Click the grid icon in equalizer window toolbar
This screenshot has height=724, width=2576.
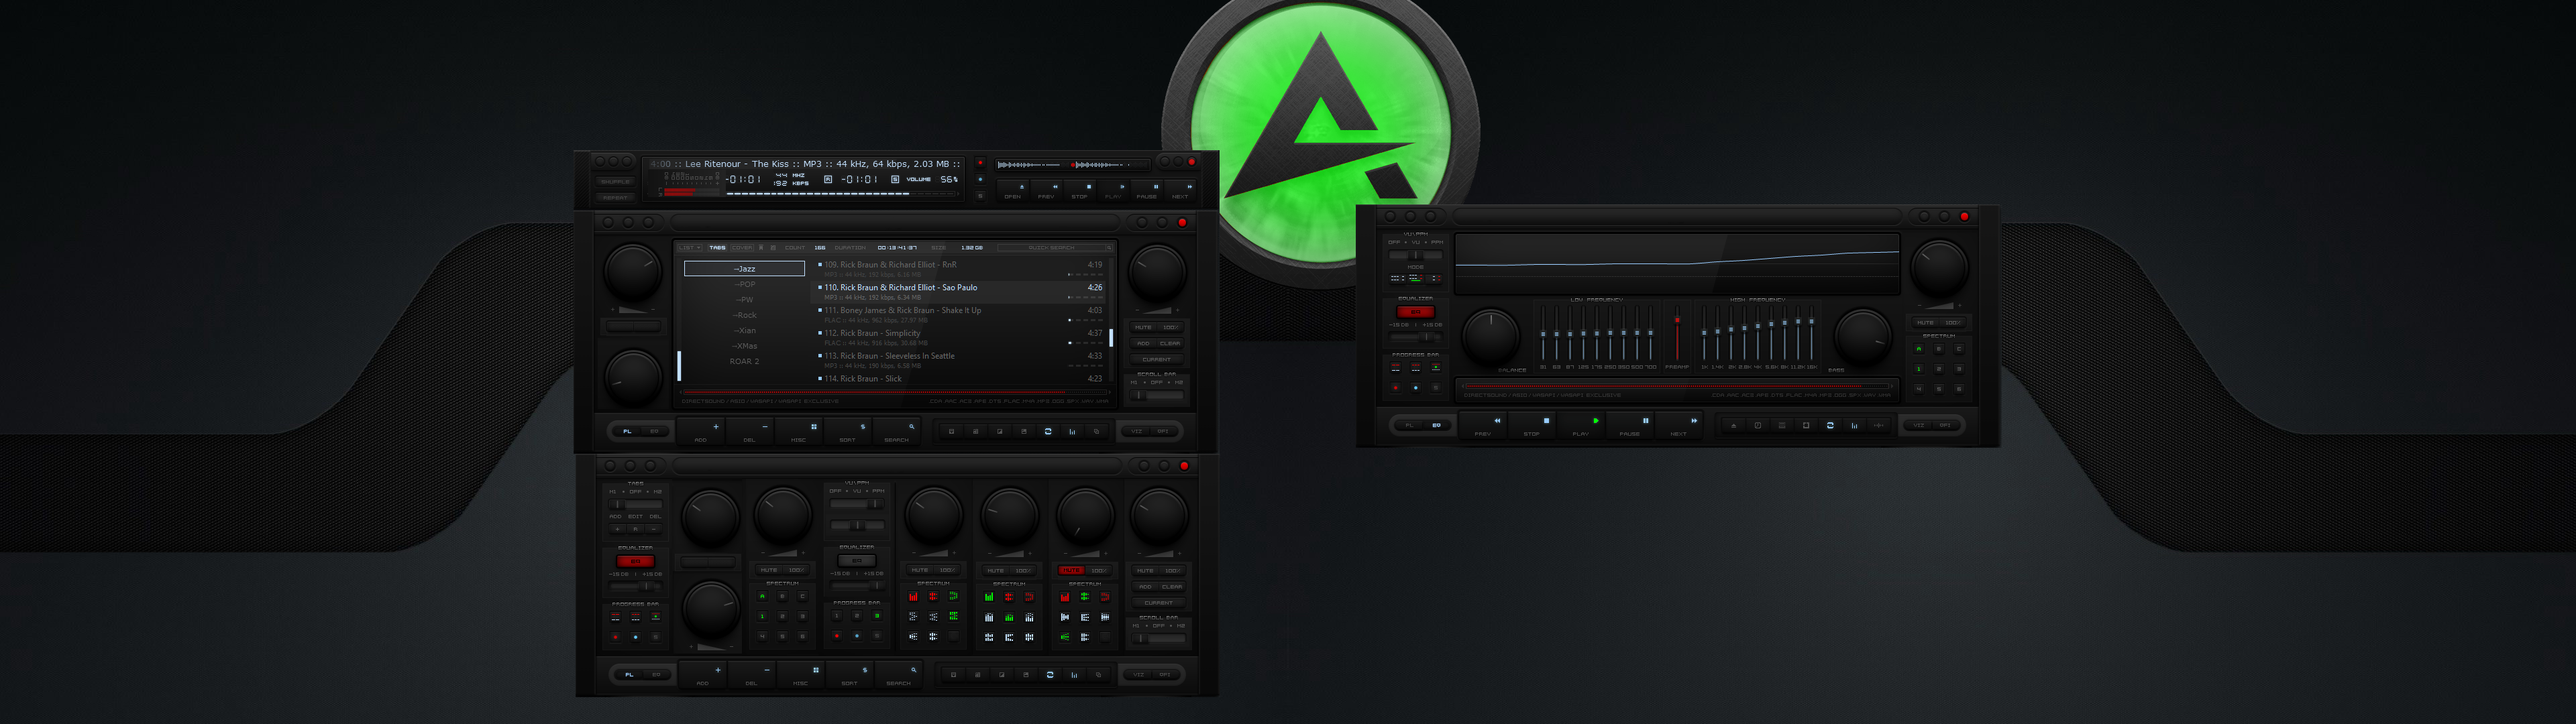point(1782,425)
